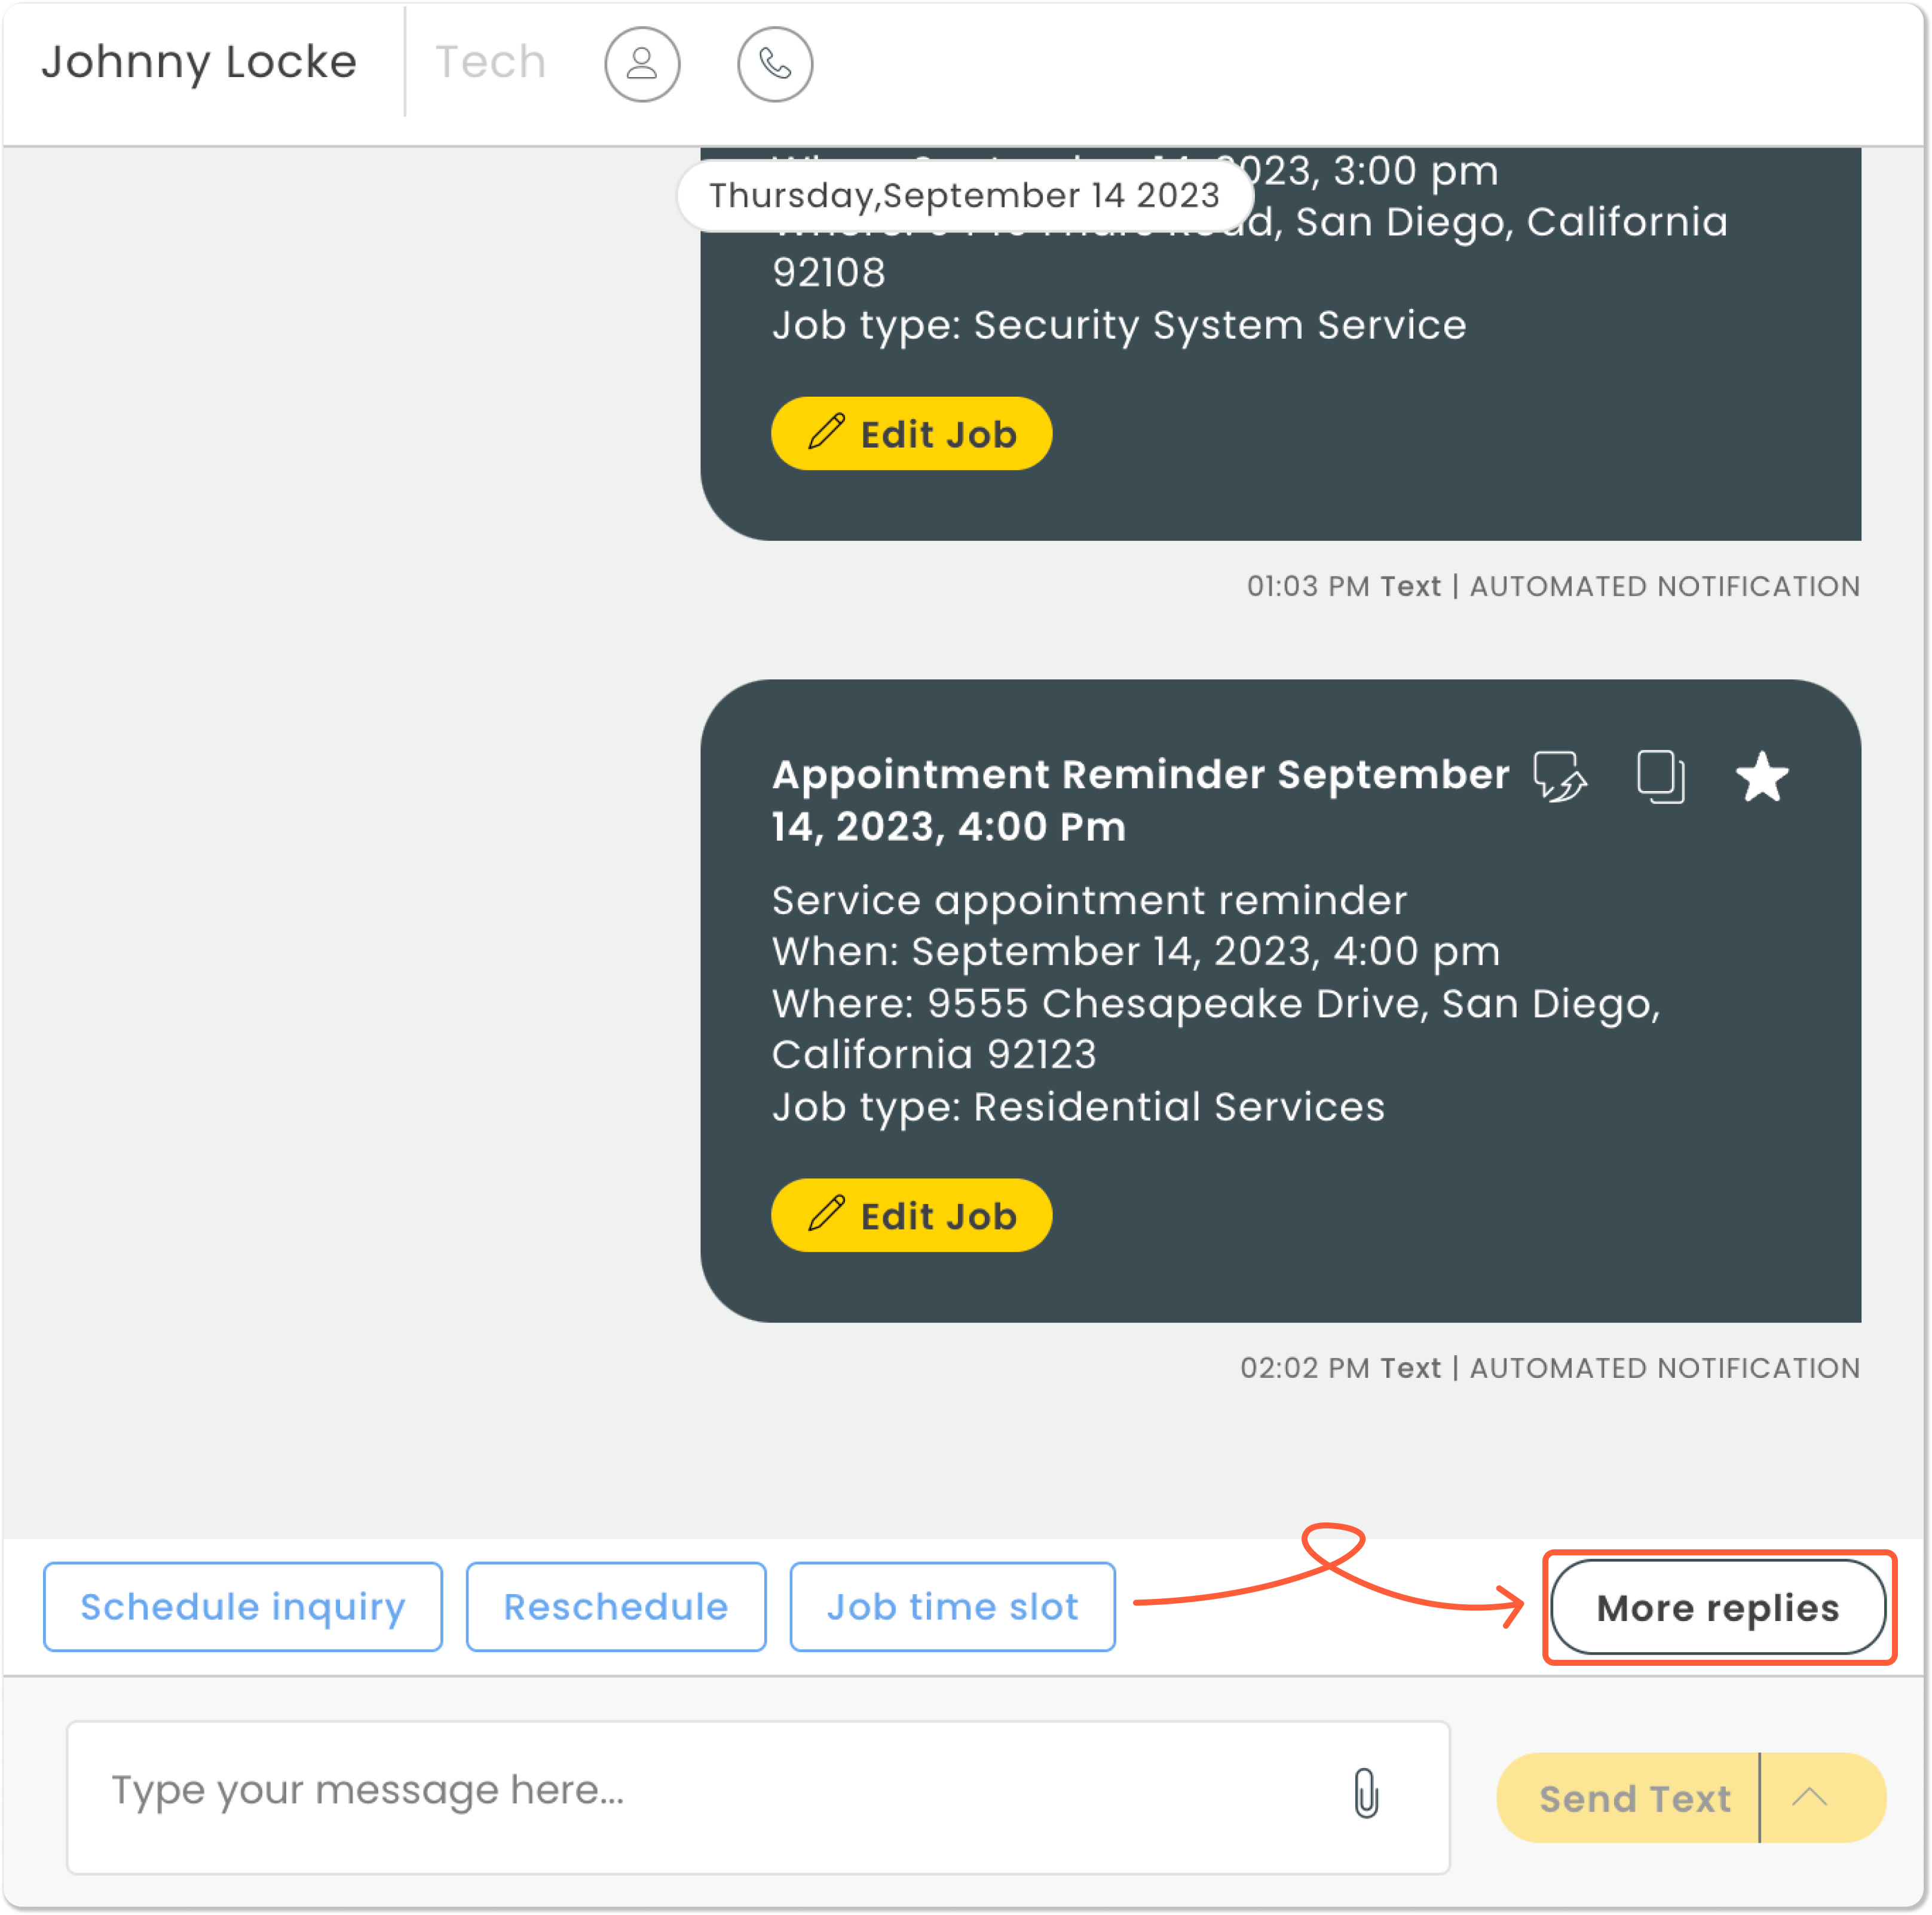This screenshot has height=1915, width=1932.
Task: Edit the Security System Service job
Action: (911, 433)
